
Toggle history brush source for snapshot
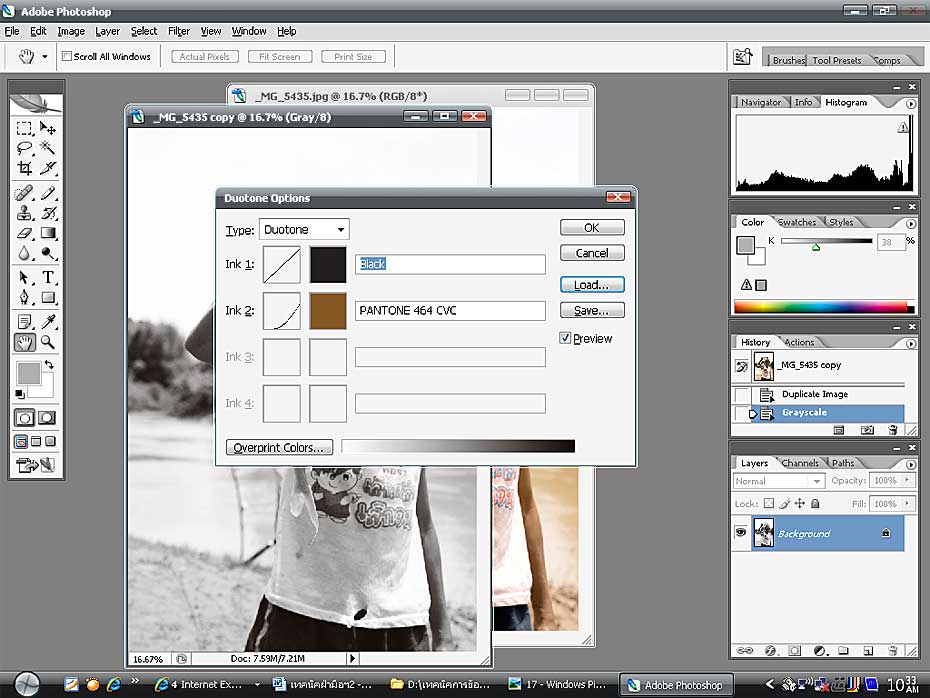coord(741,366)
